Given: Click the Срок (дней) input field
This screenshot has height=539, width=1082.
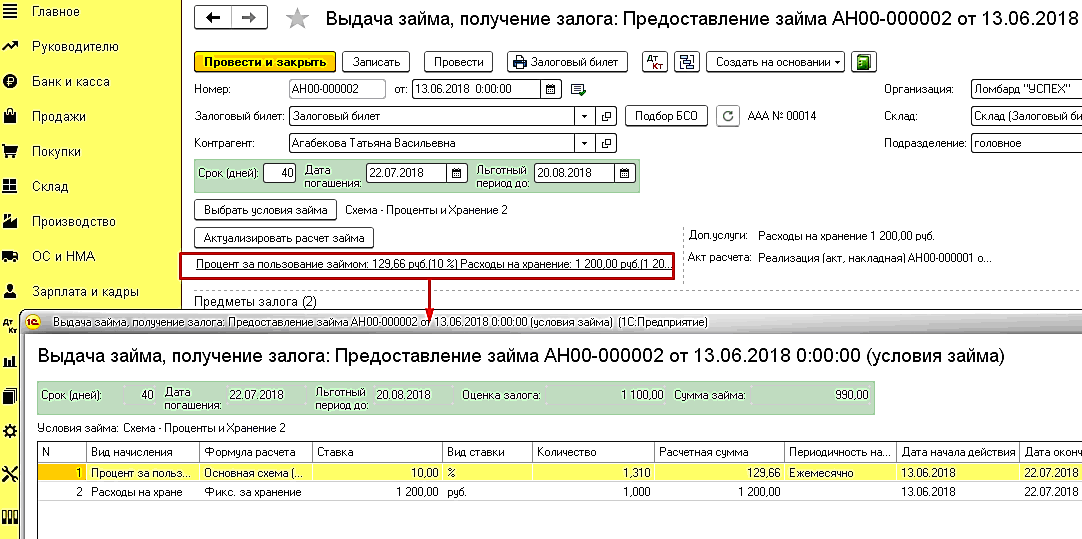Looking at the screenshot, I should pyautogui.click(x=280, y=173).
